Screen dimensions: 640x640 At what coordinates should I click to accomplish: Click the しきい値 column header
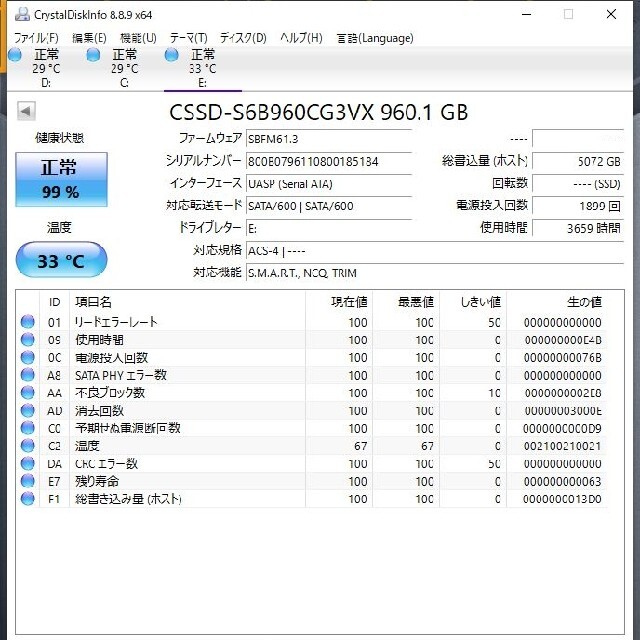473,302
